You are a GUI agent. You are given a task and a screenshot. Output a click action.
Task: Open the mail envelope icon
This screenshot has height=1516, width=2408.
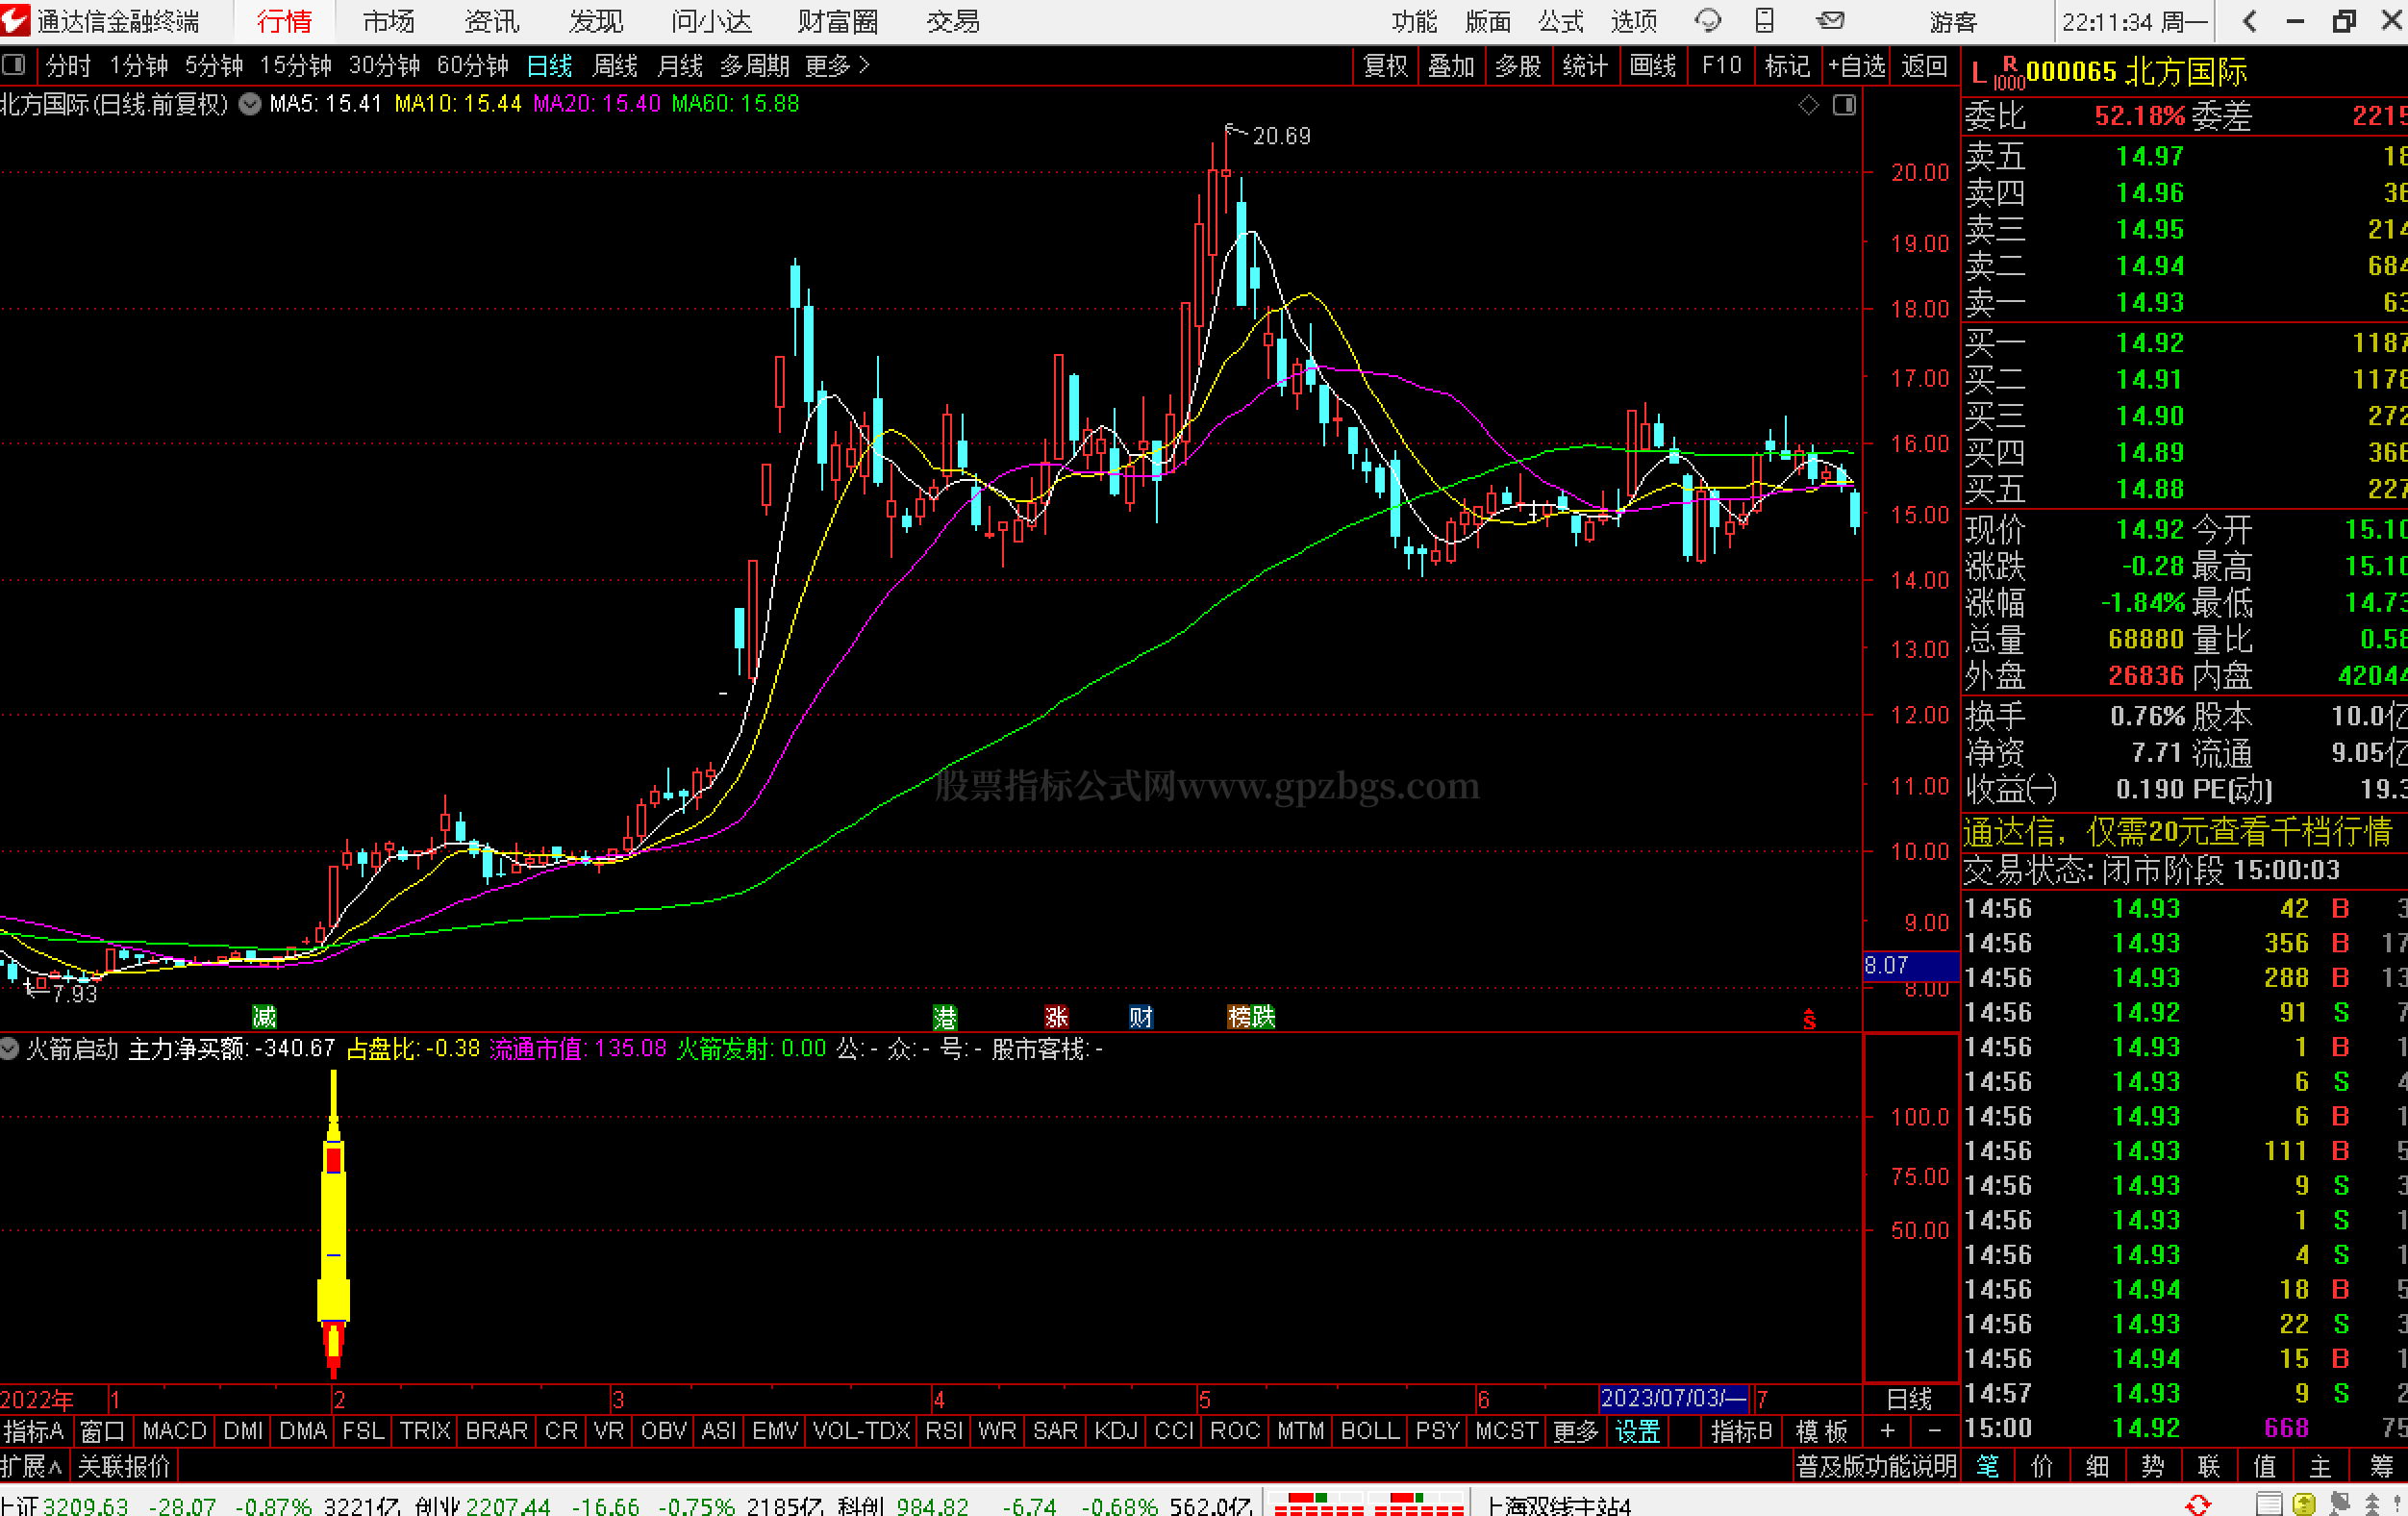1830,20
